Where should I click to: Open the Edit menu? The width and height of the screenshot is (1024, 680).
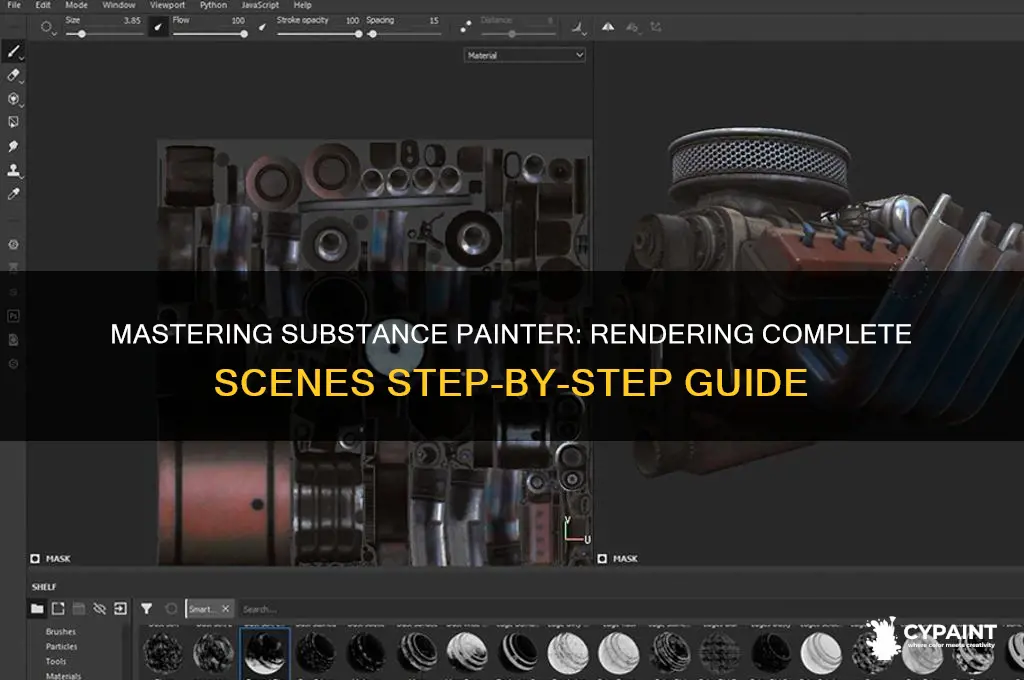[x=43, y=5]
